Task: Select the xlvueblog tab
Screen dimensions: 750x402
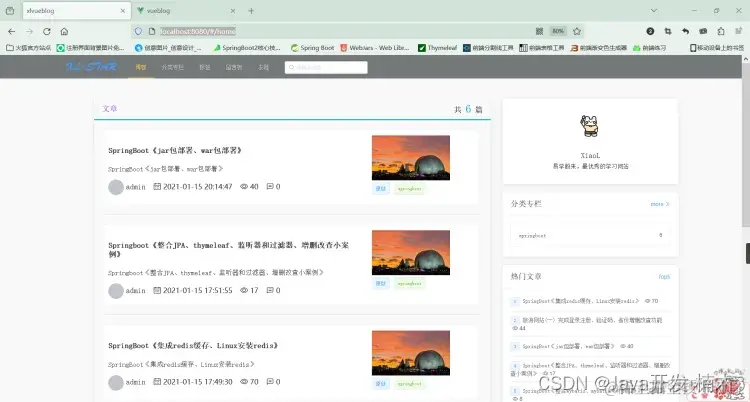Action: coord(77,11)
